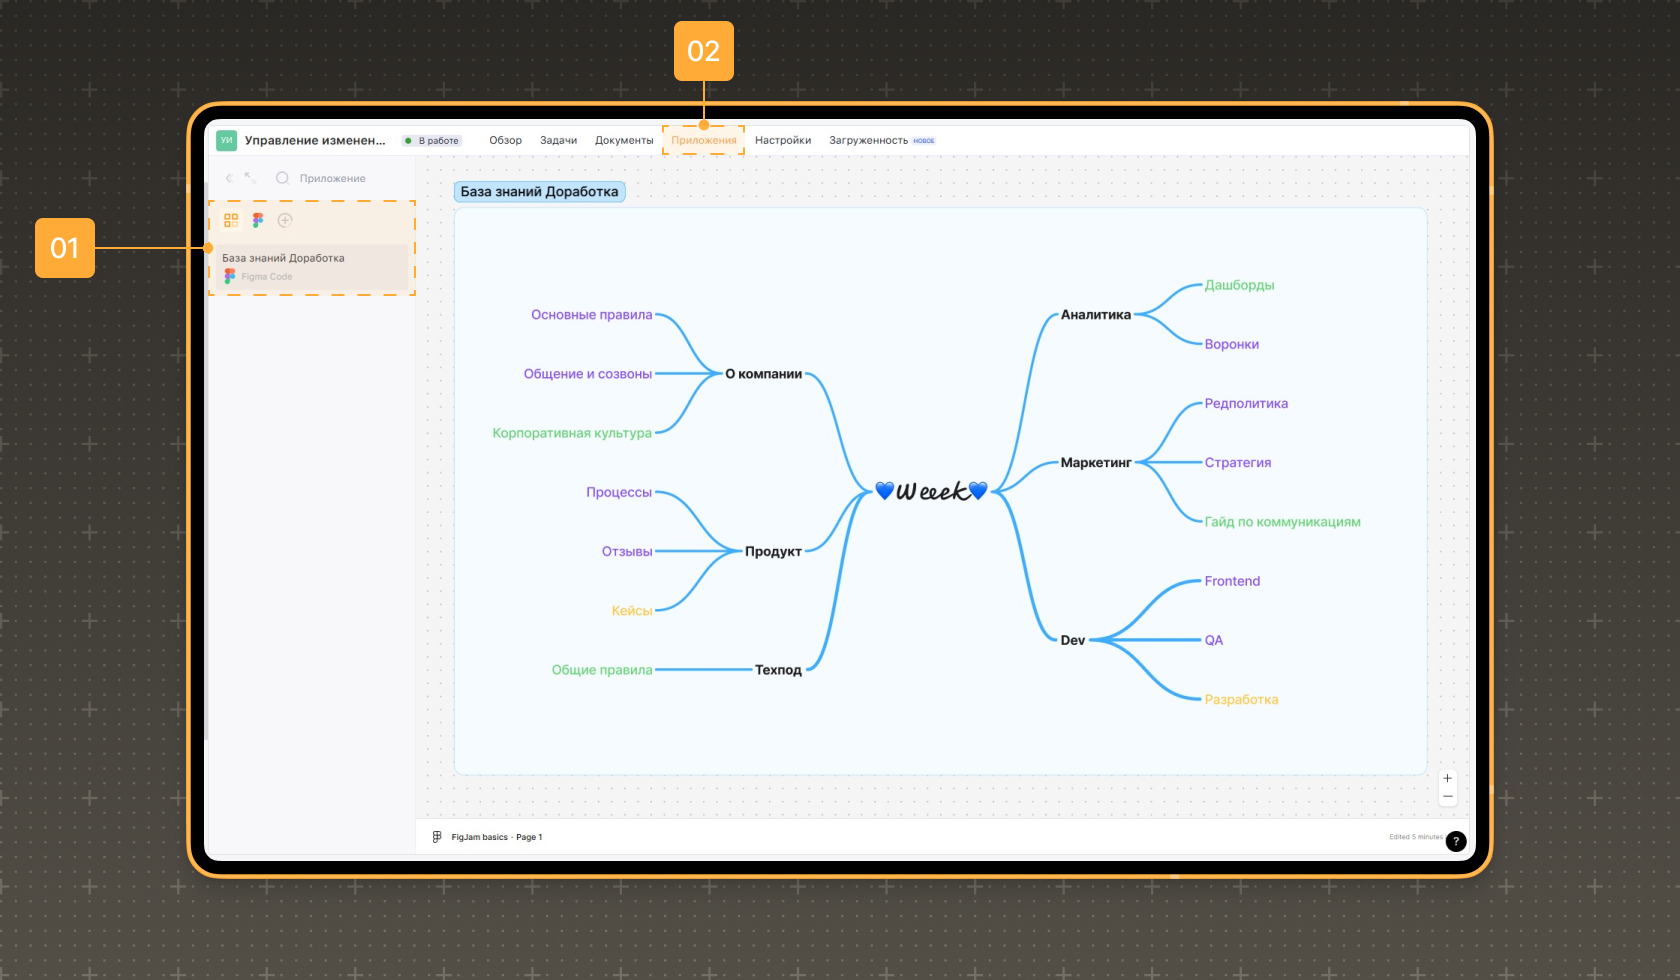Click the Приложение search field
This screenshot has height=980, width=1680.
pos(333,178)
